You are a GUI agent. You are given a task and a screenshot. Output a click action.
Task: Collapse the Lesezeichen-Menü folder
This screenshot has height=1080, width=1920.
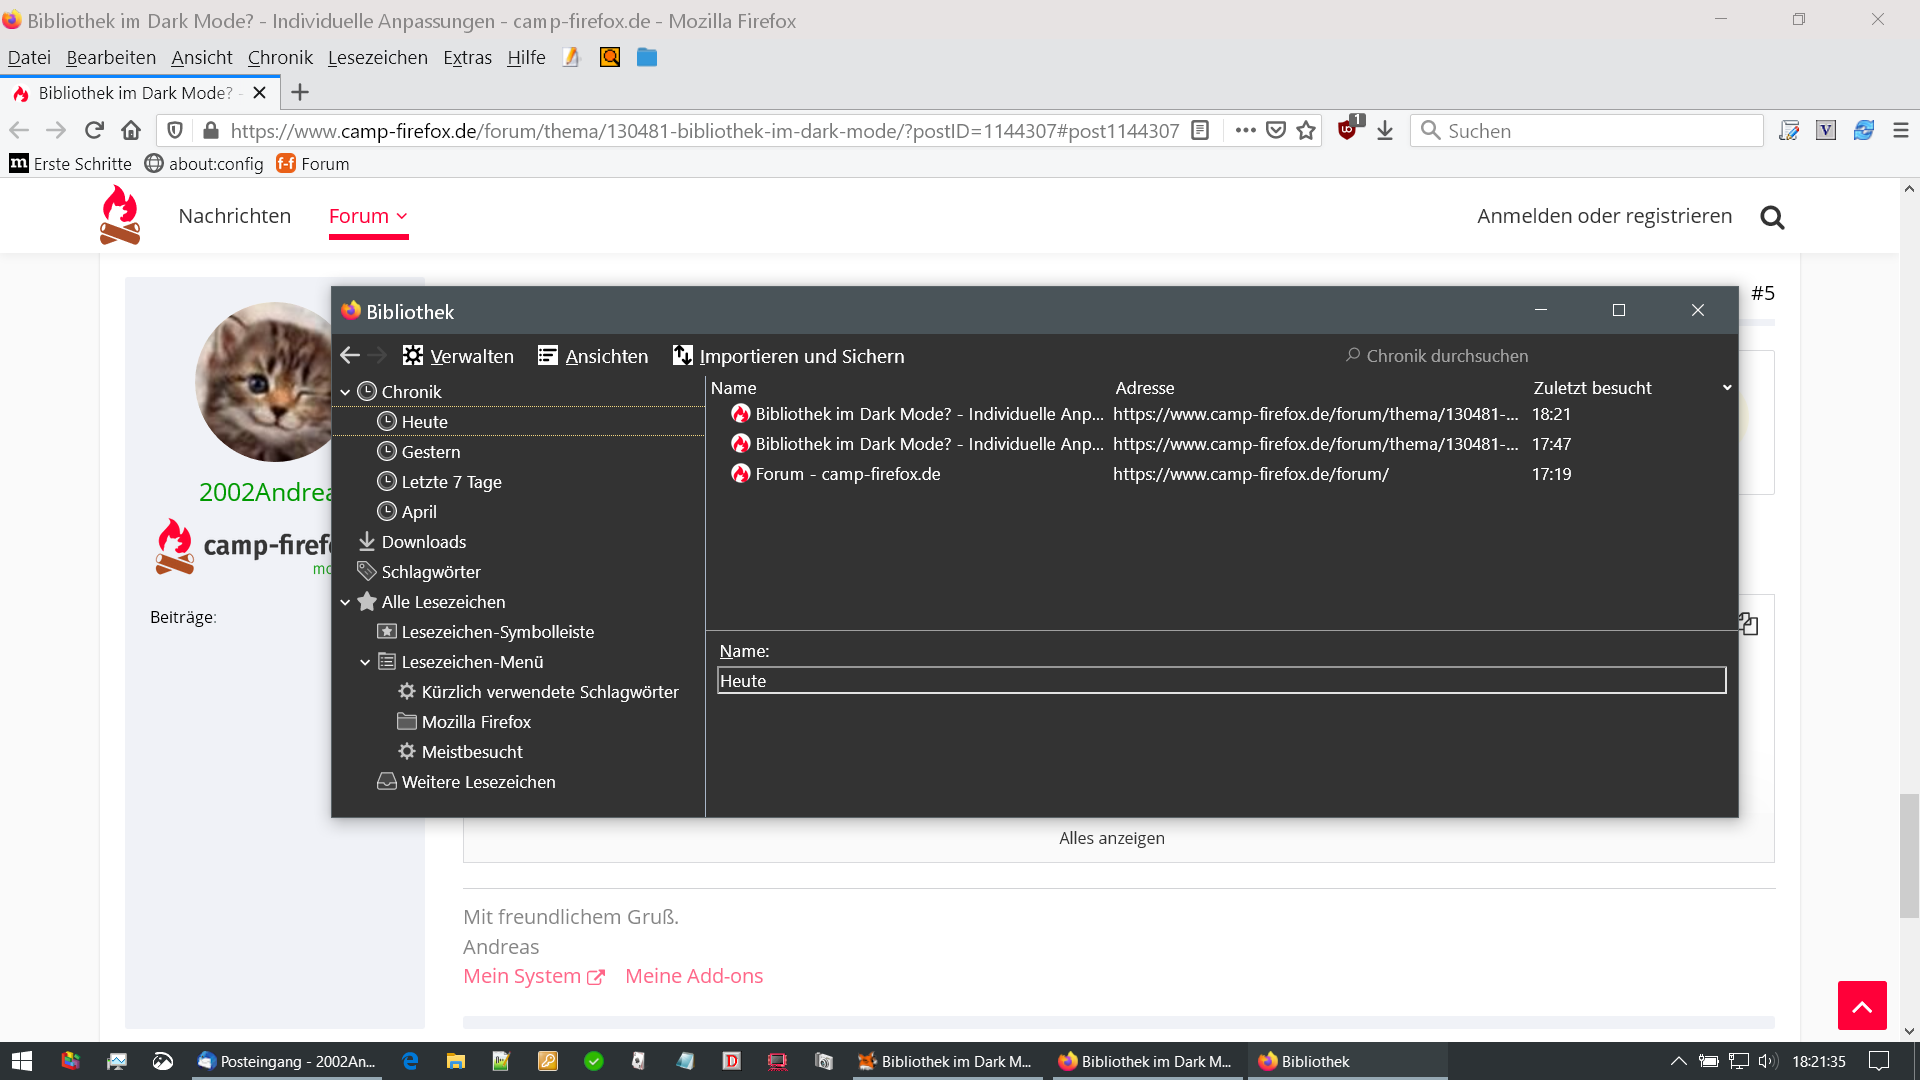click(365, 662)
